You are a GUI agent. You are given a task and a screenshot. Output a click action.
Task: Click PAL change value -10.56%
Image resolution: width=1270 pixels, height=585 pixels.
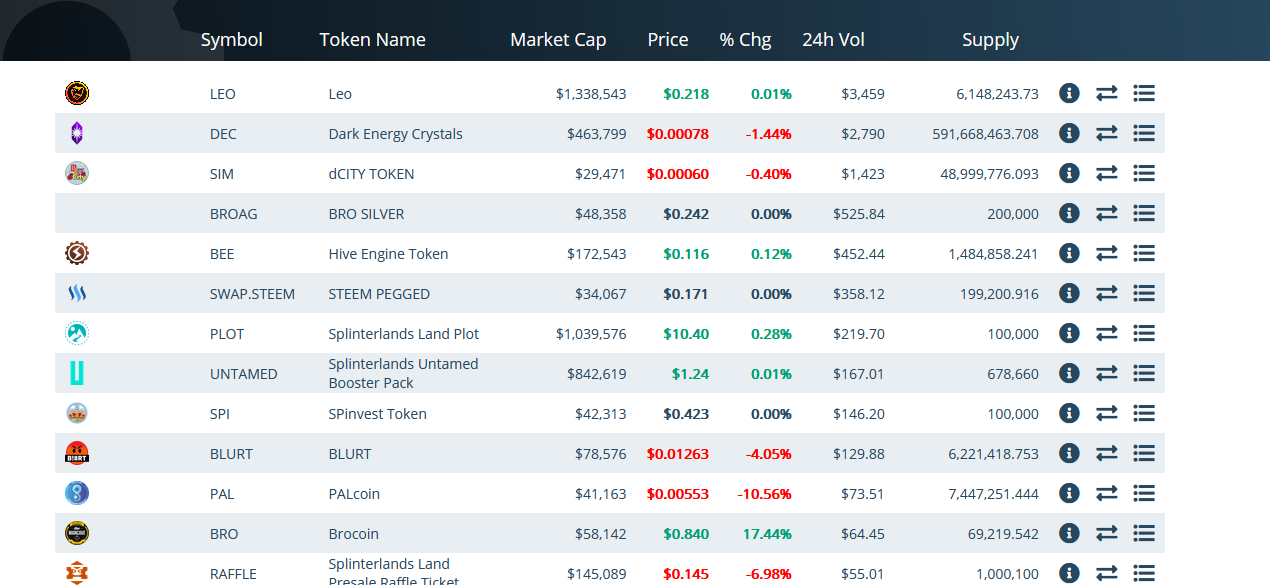pyautogui.click(x=764, y=494)
